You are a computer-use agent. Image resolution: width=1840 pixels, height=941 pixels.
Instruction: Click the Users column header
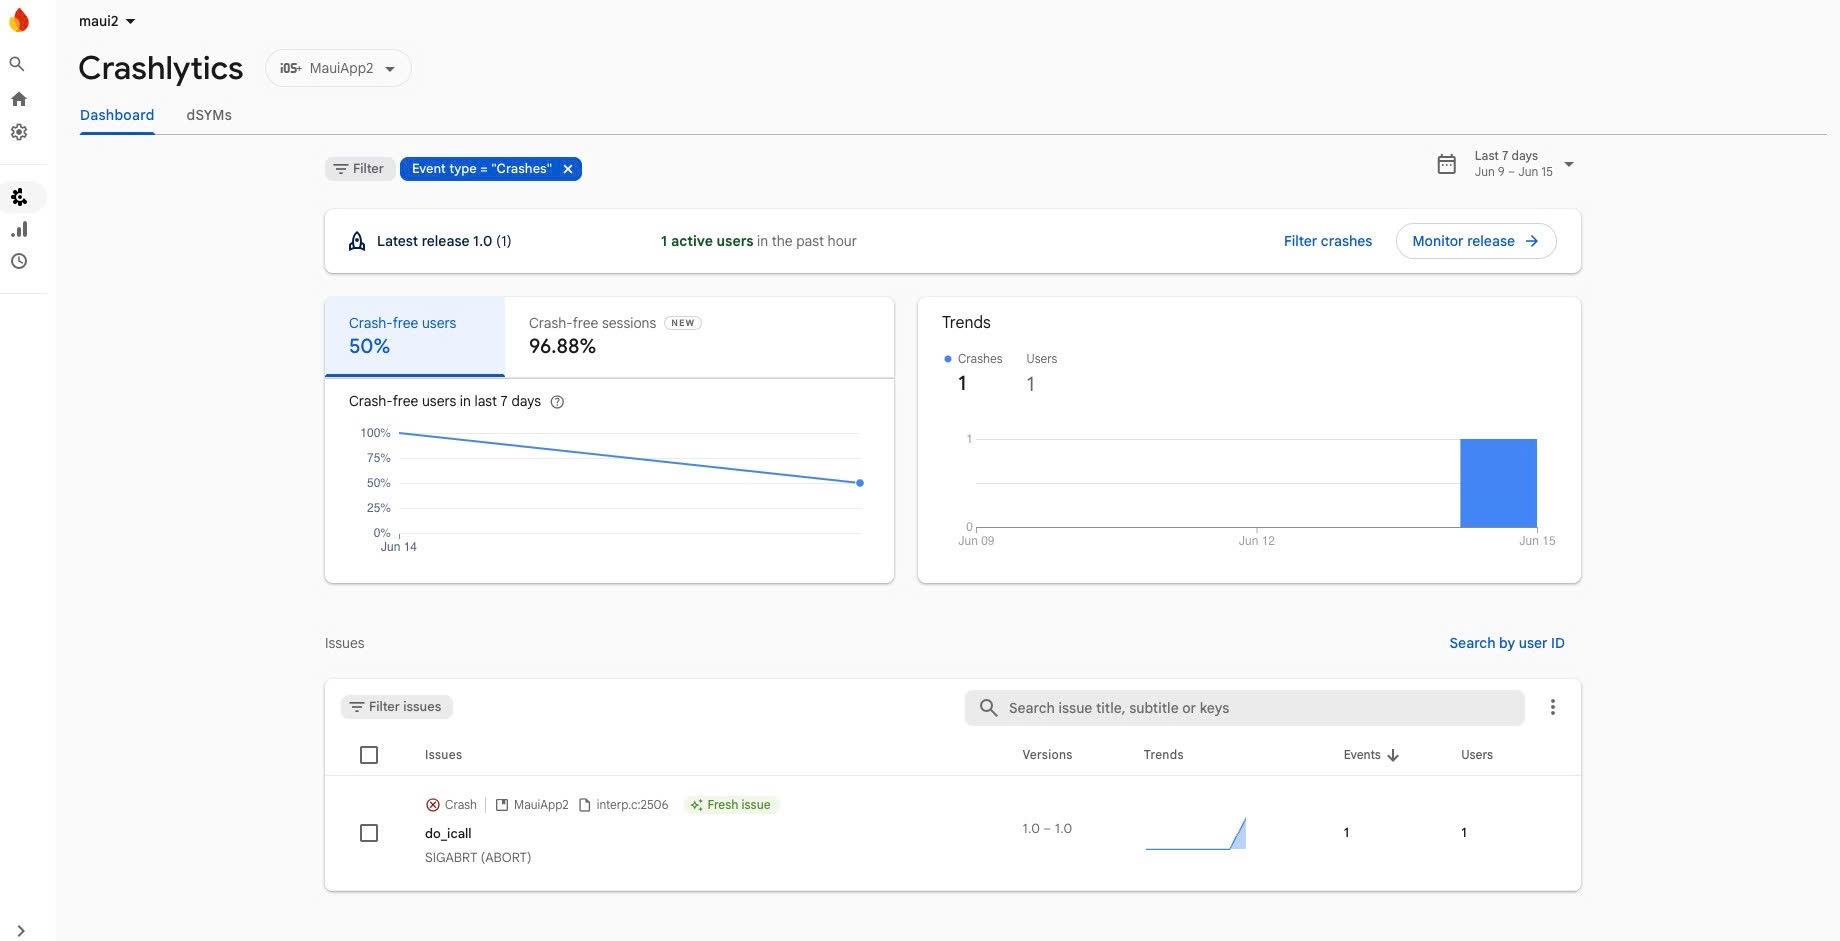(x=1477, y=755)
